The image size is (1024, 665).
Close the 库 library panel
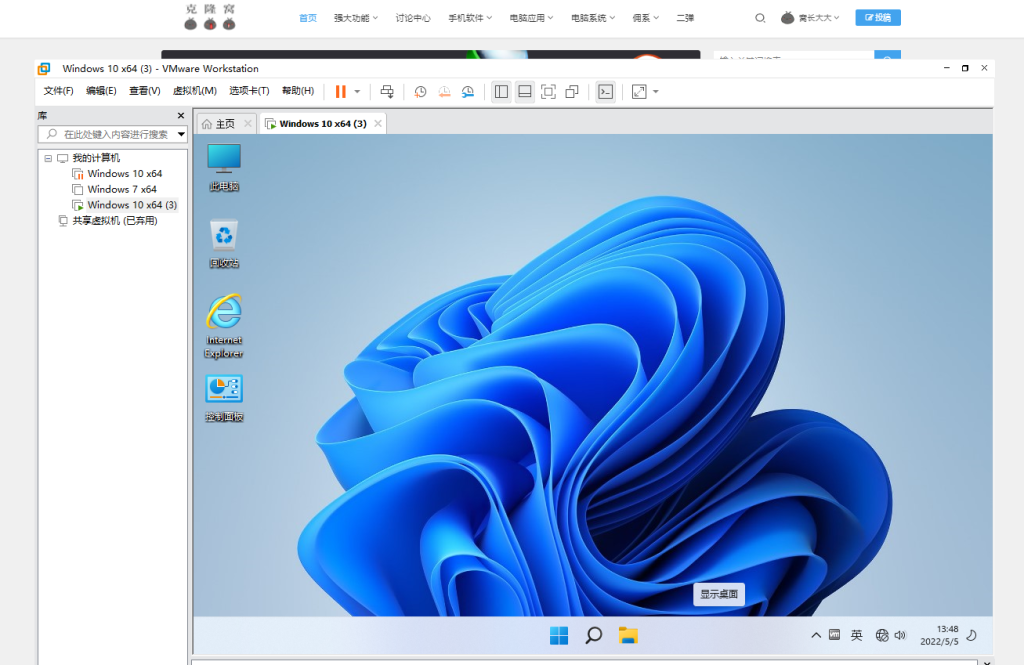[x=181, y=116]
